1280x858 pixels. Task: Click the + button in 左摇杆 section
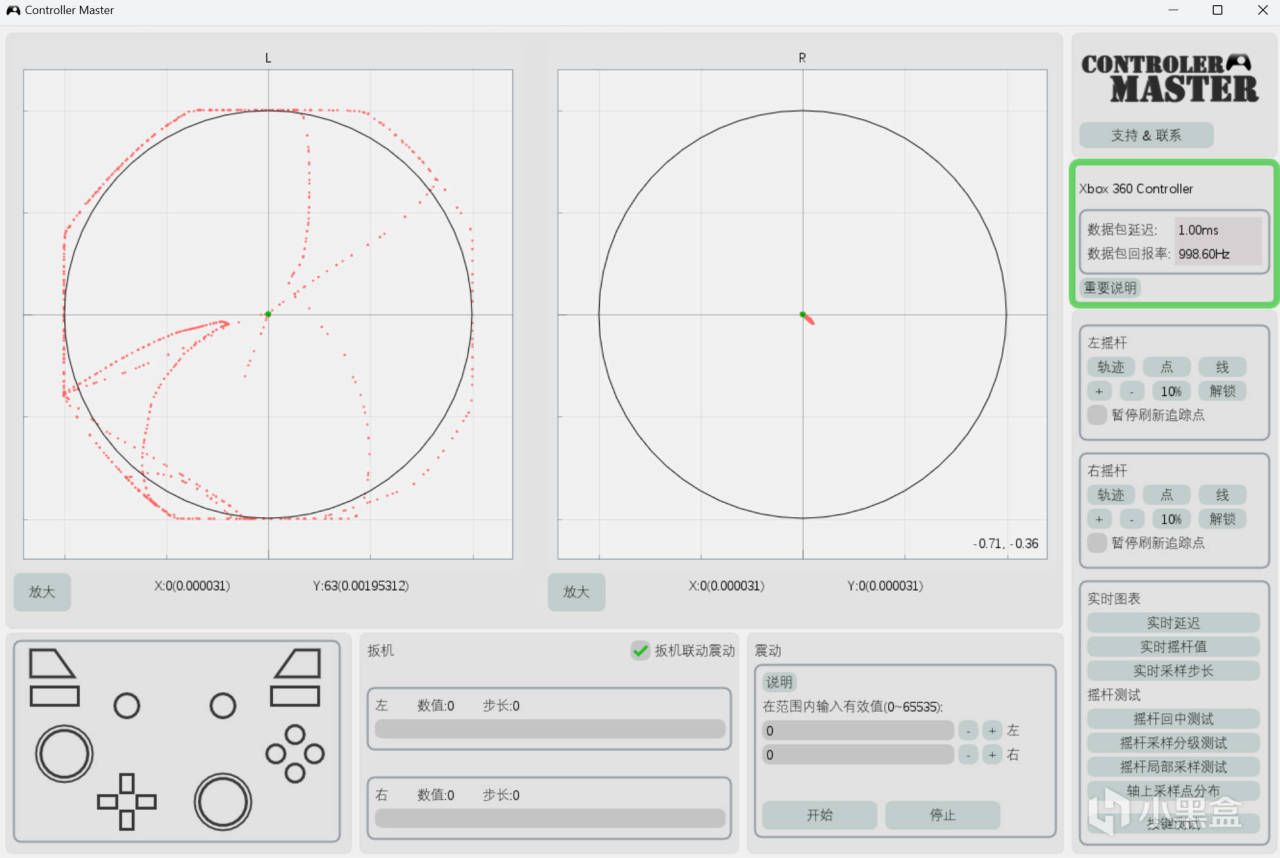[x=1099, y=391]
